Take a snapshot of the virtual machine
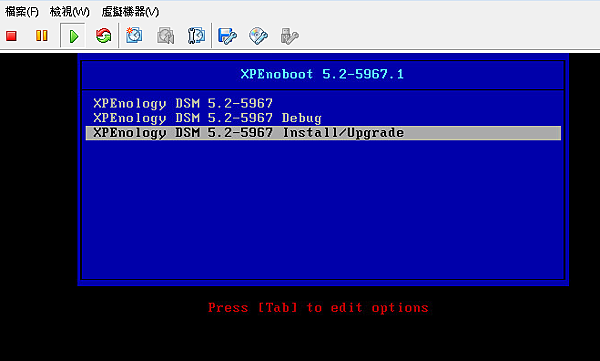 (x=134, y=35)
